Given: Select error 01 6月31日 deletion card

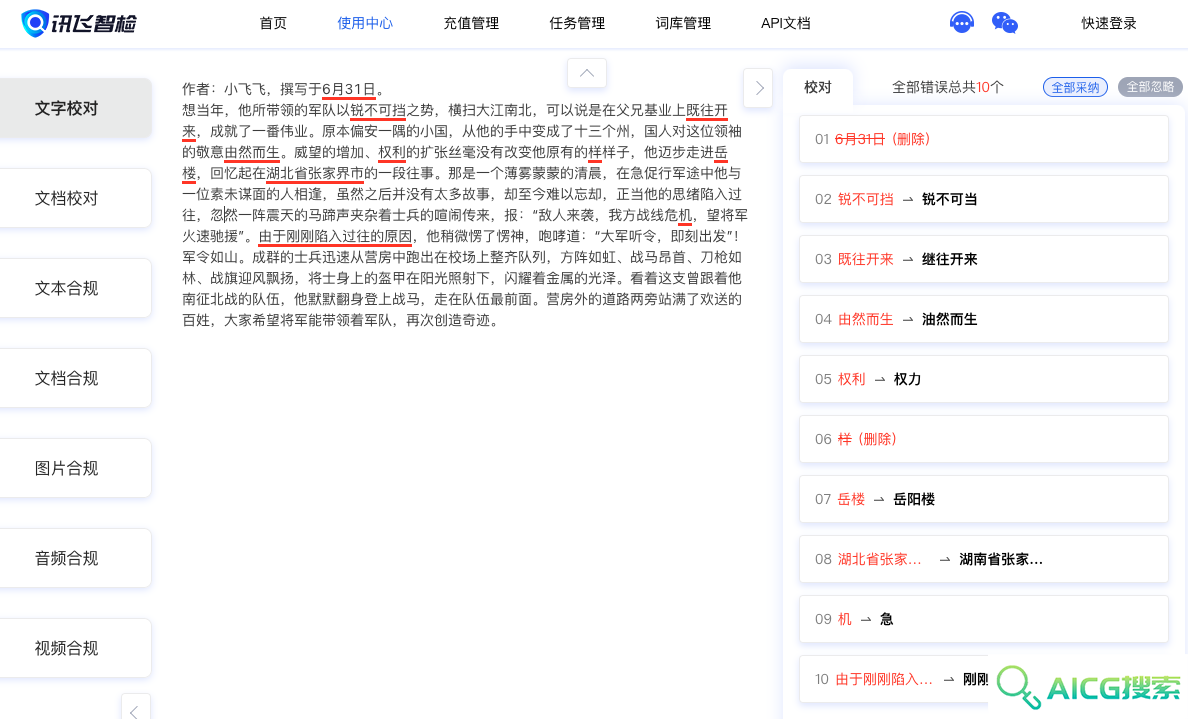Looking at the screenshot, I should 983,139.
